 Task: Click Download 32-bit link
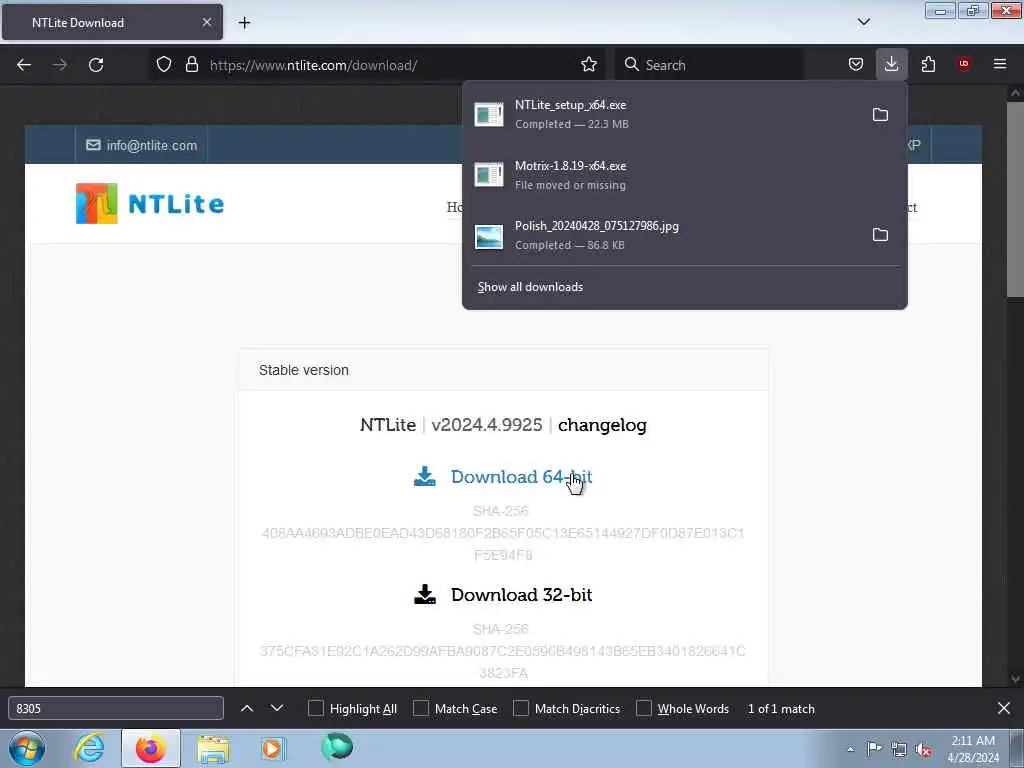[521, 595]
